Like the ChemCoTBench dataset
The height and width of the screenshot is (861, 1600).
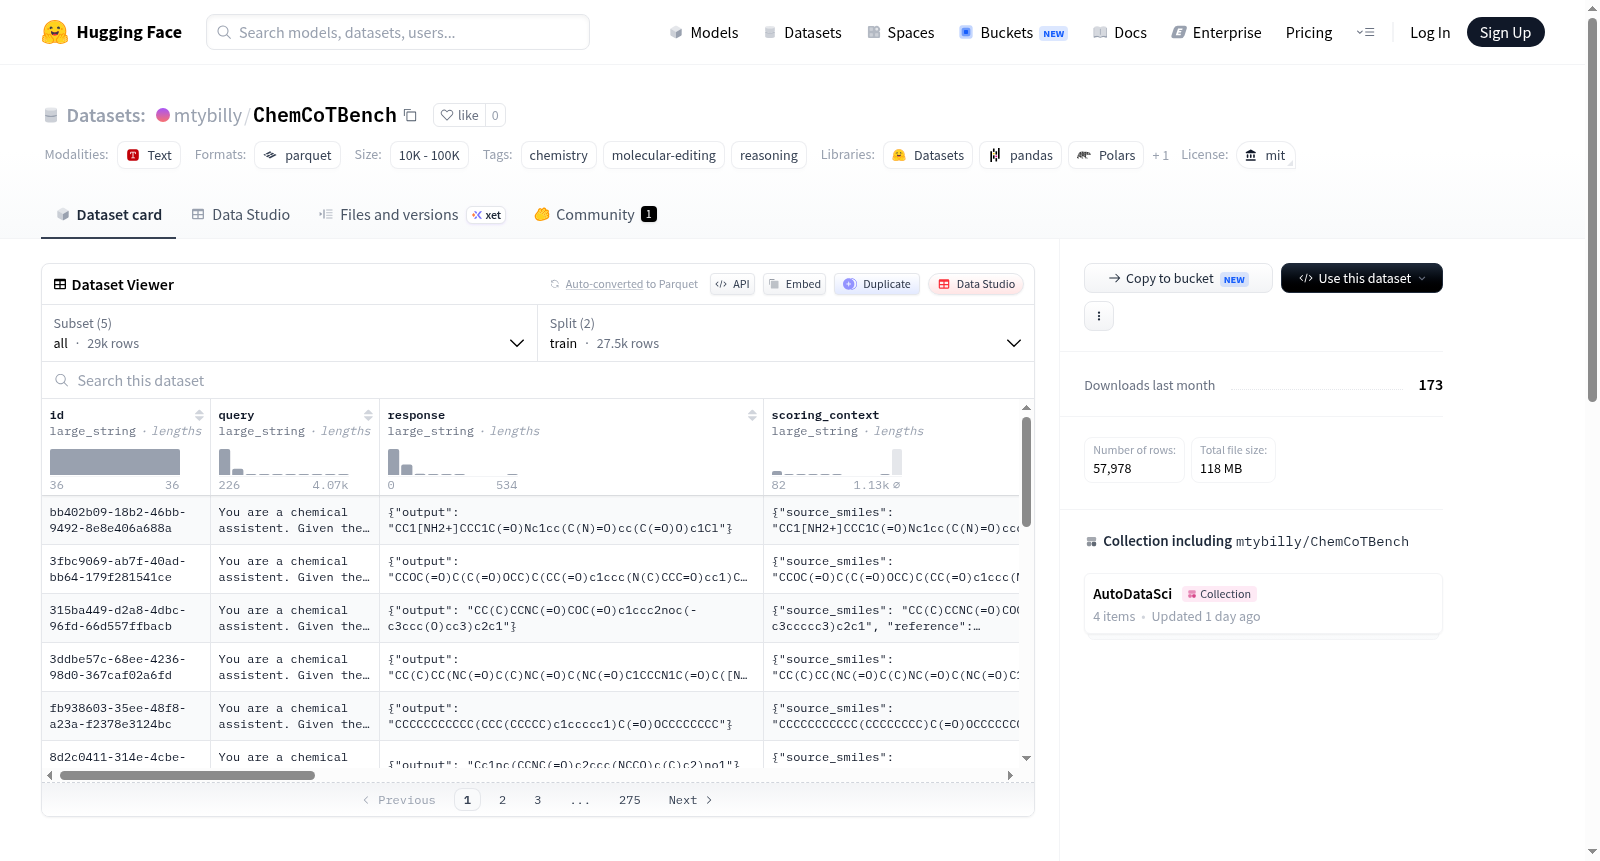point(460,115)
